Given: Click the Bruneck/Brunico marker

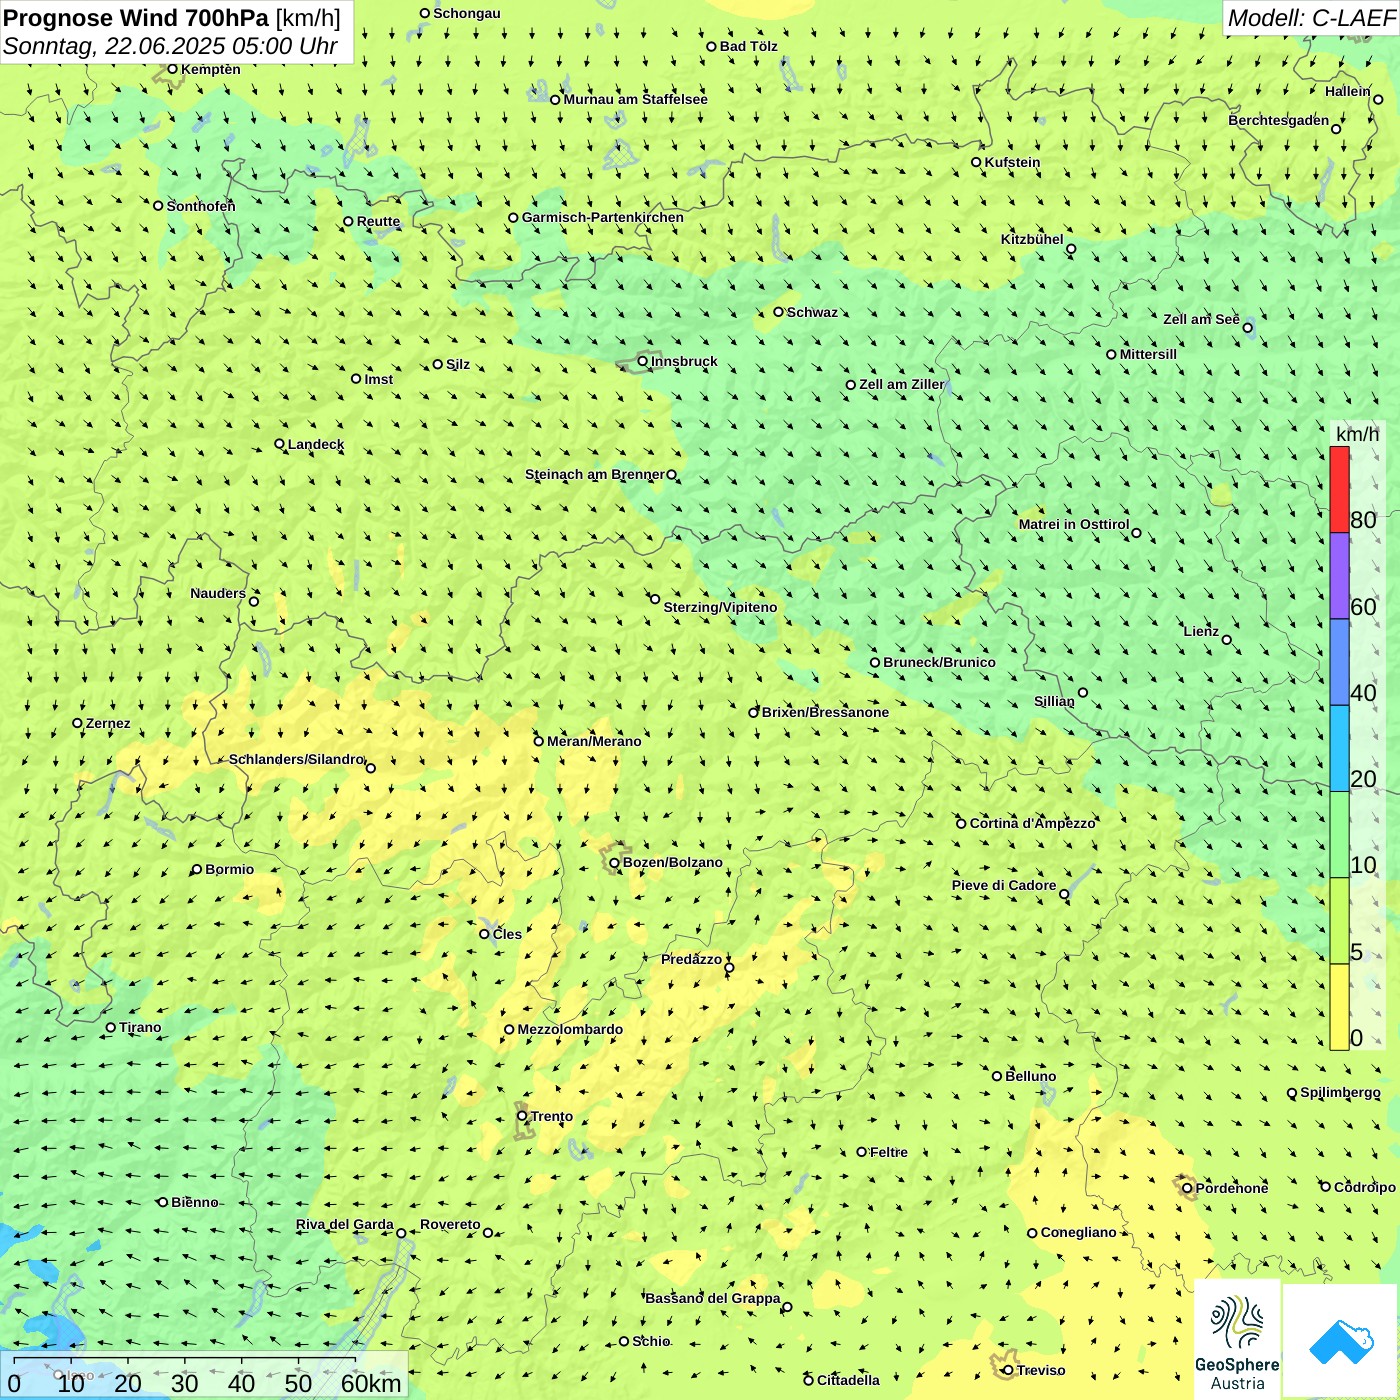Looking at the screenshot, I should 875,662.
